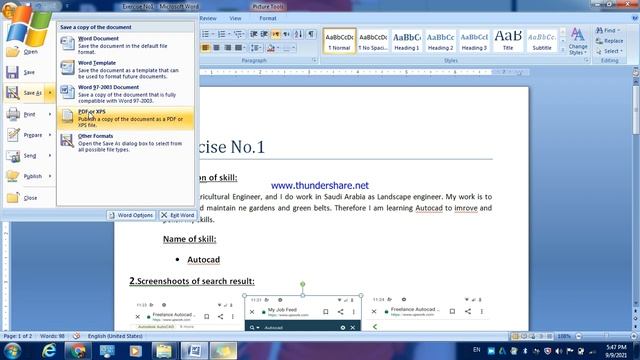Expand the Styles gallery More arrow
This screenshot has width=640, height=360.
click(x=563, y=49)
